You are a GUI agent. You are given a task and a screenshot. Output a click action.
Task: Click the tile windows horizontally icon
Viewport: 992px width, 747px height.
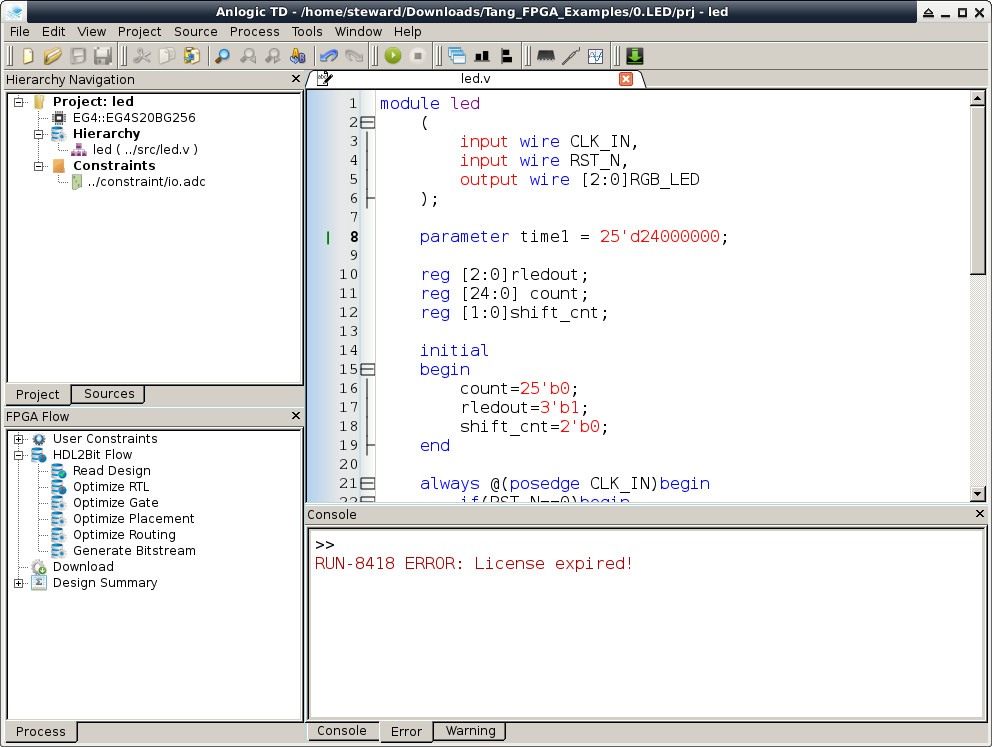click(482, 56)
